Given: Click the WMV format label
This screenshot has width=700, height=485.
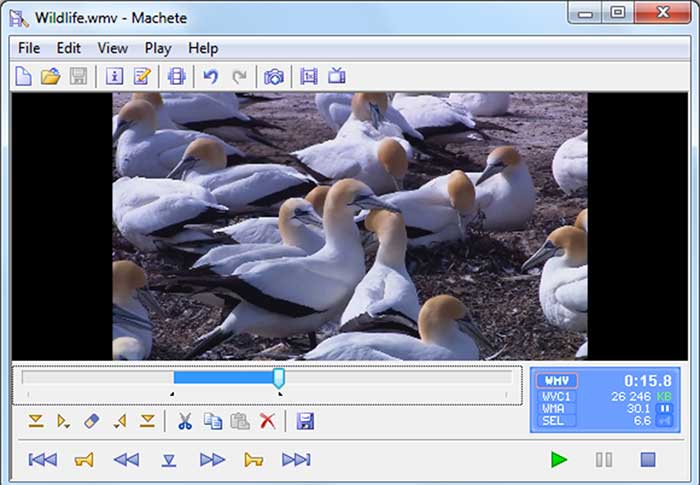Looking at the screenshot, I should point(557,380).
